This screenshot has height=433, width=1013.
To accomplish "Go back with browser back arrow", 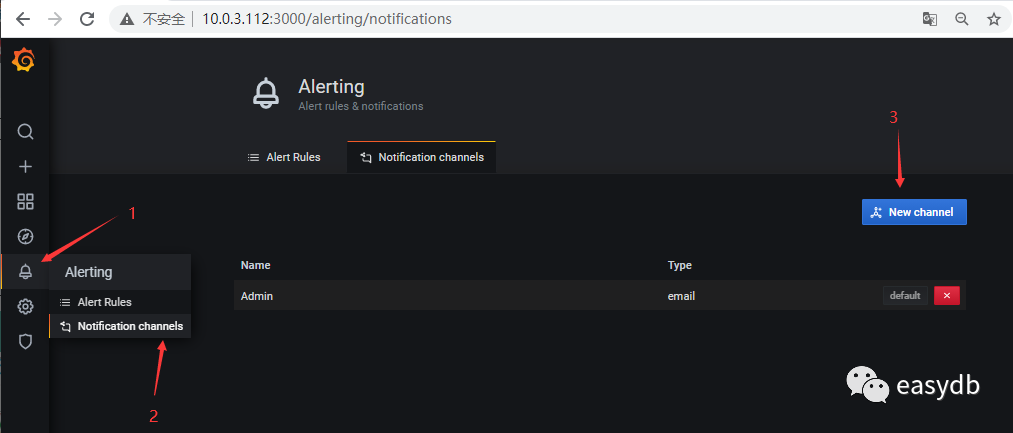I will 23,19.
